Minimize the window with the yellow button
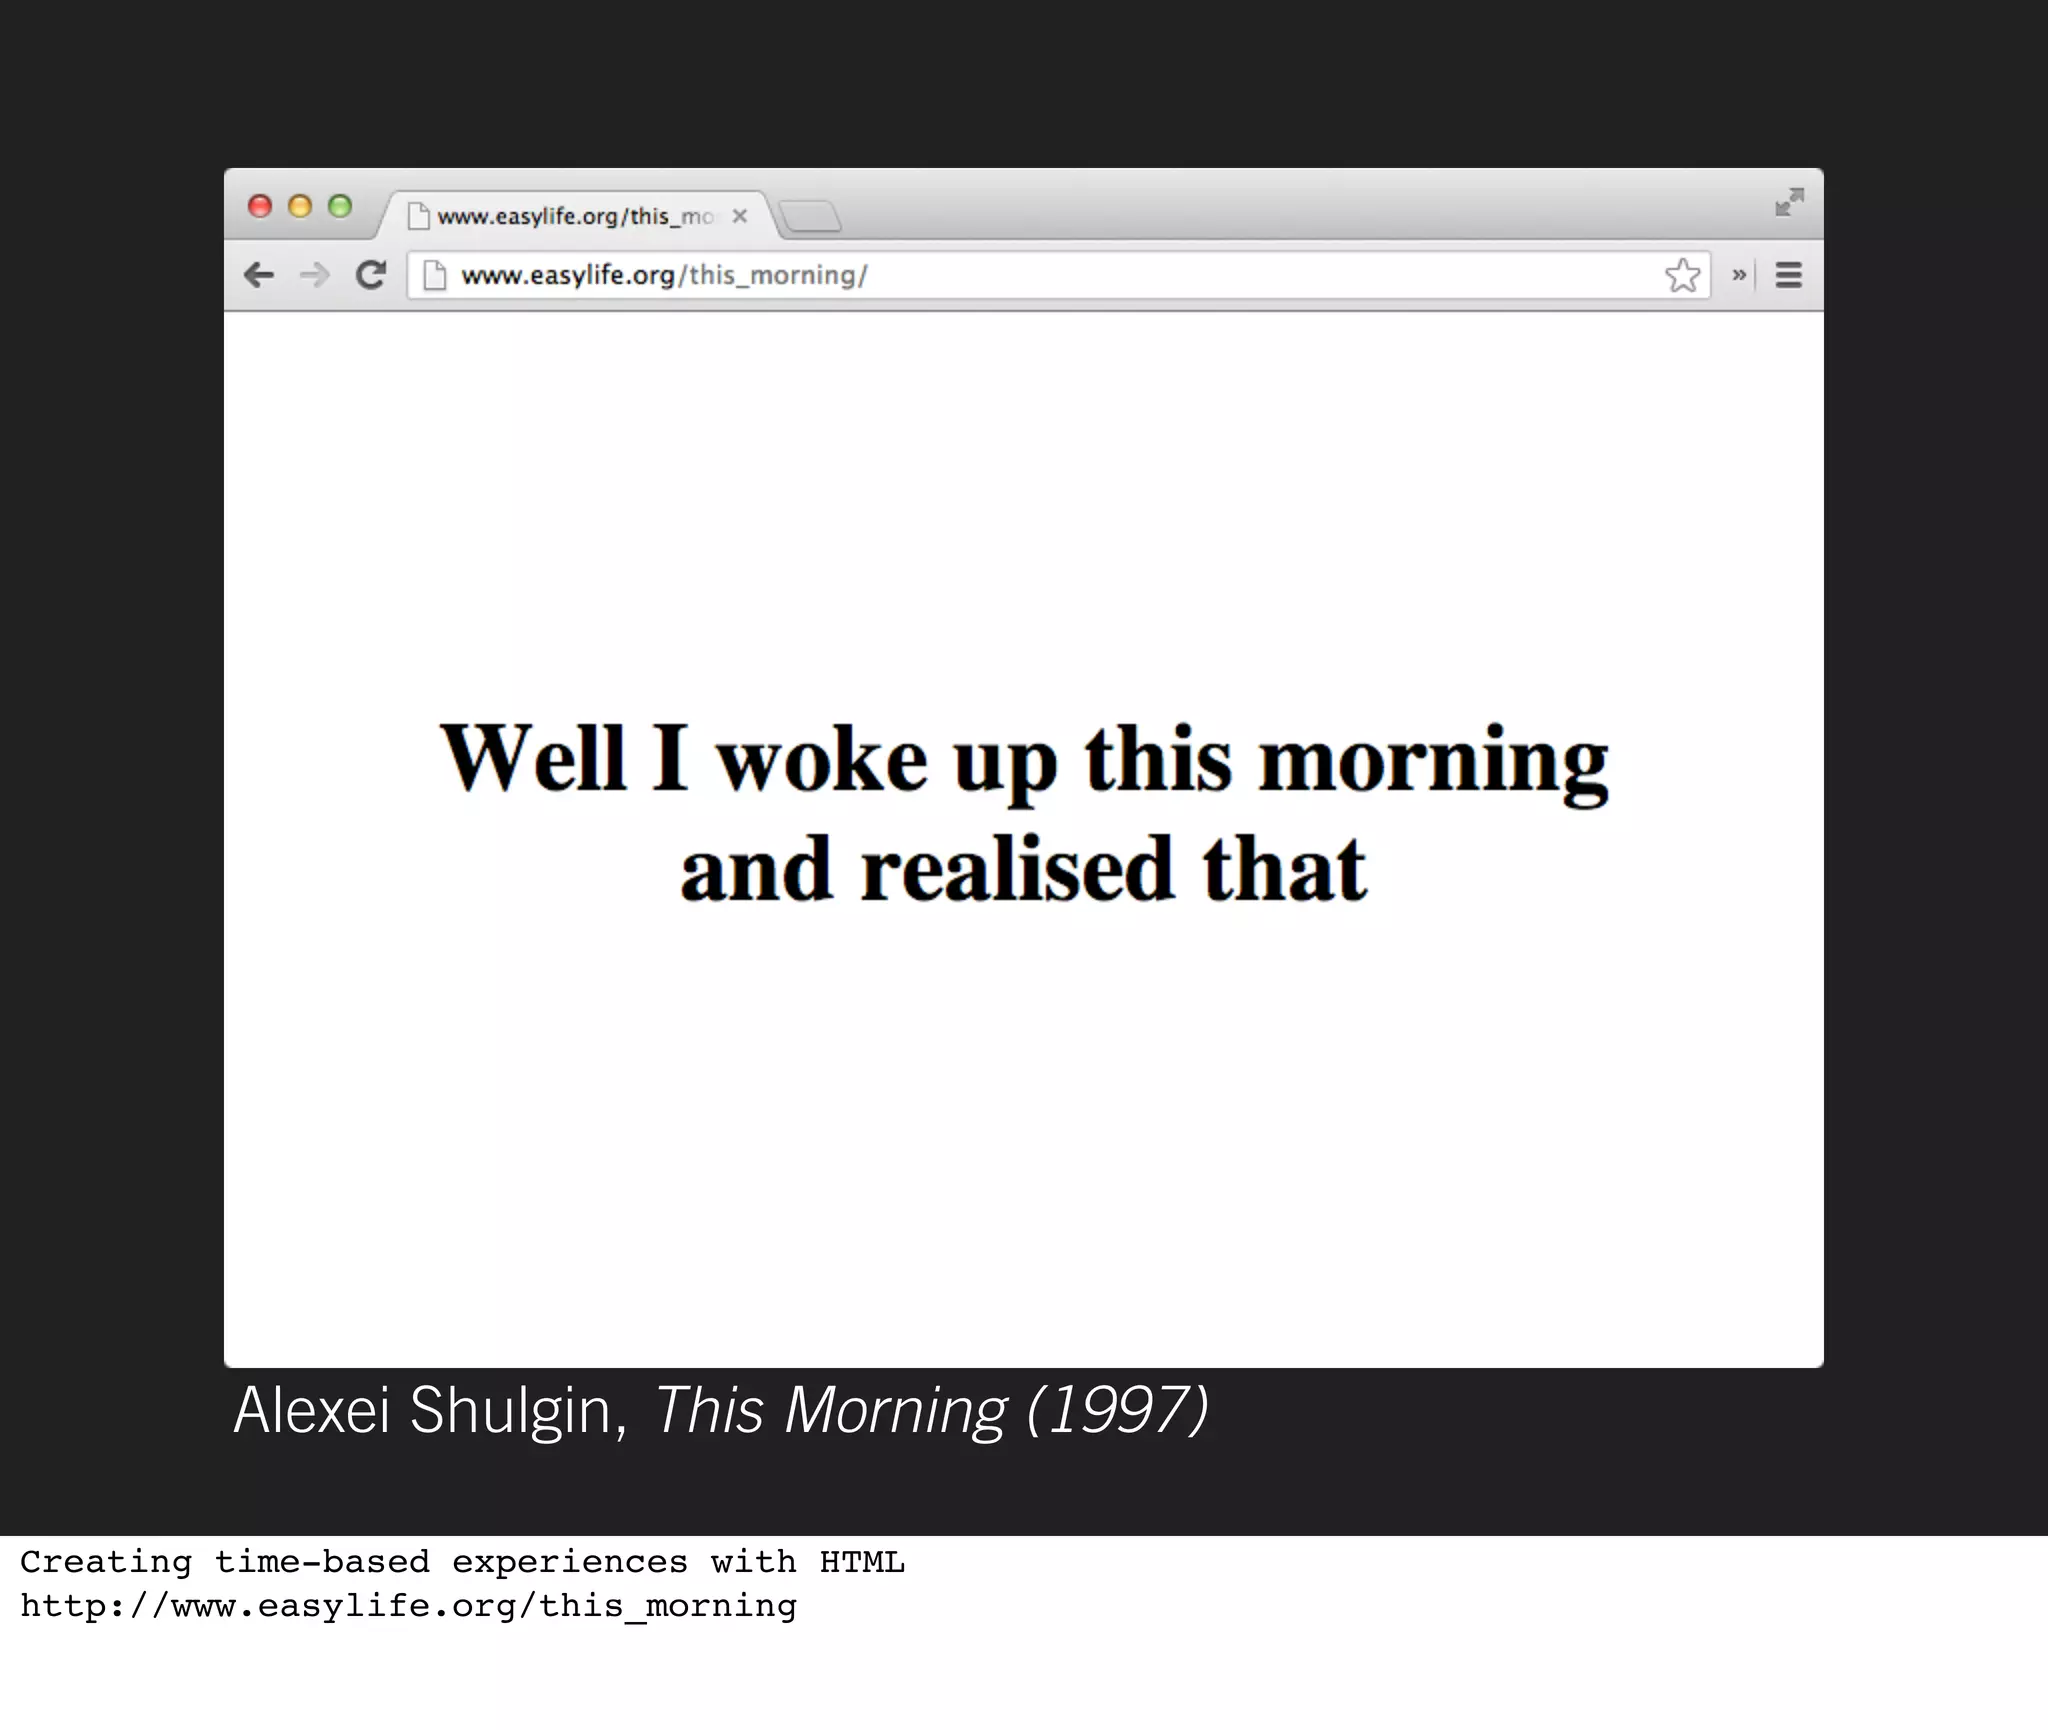Viewport: 2048px width, 1730px height. coord(300,206)
